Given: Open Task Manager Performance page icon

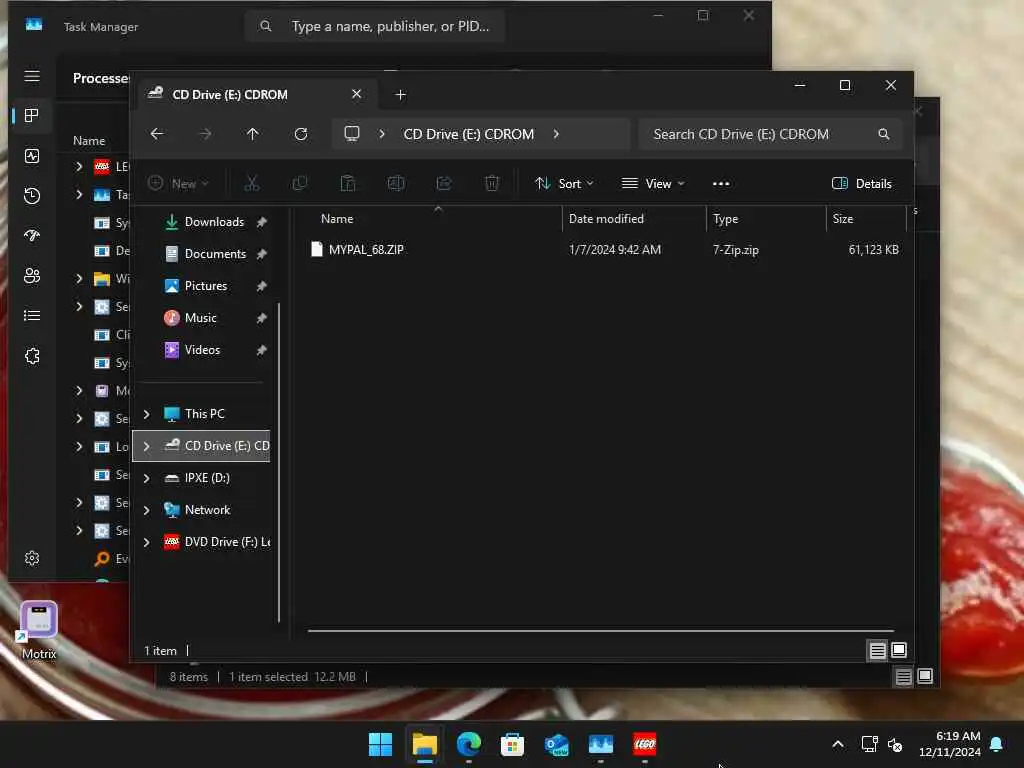Looking at the screenshot, I should (32, 156).
